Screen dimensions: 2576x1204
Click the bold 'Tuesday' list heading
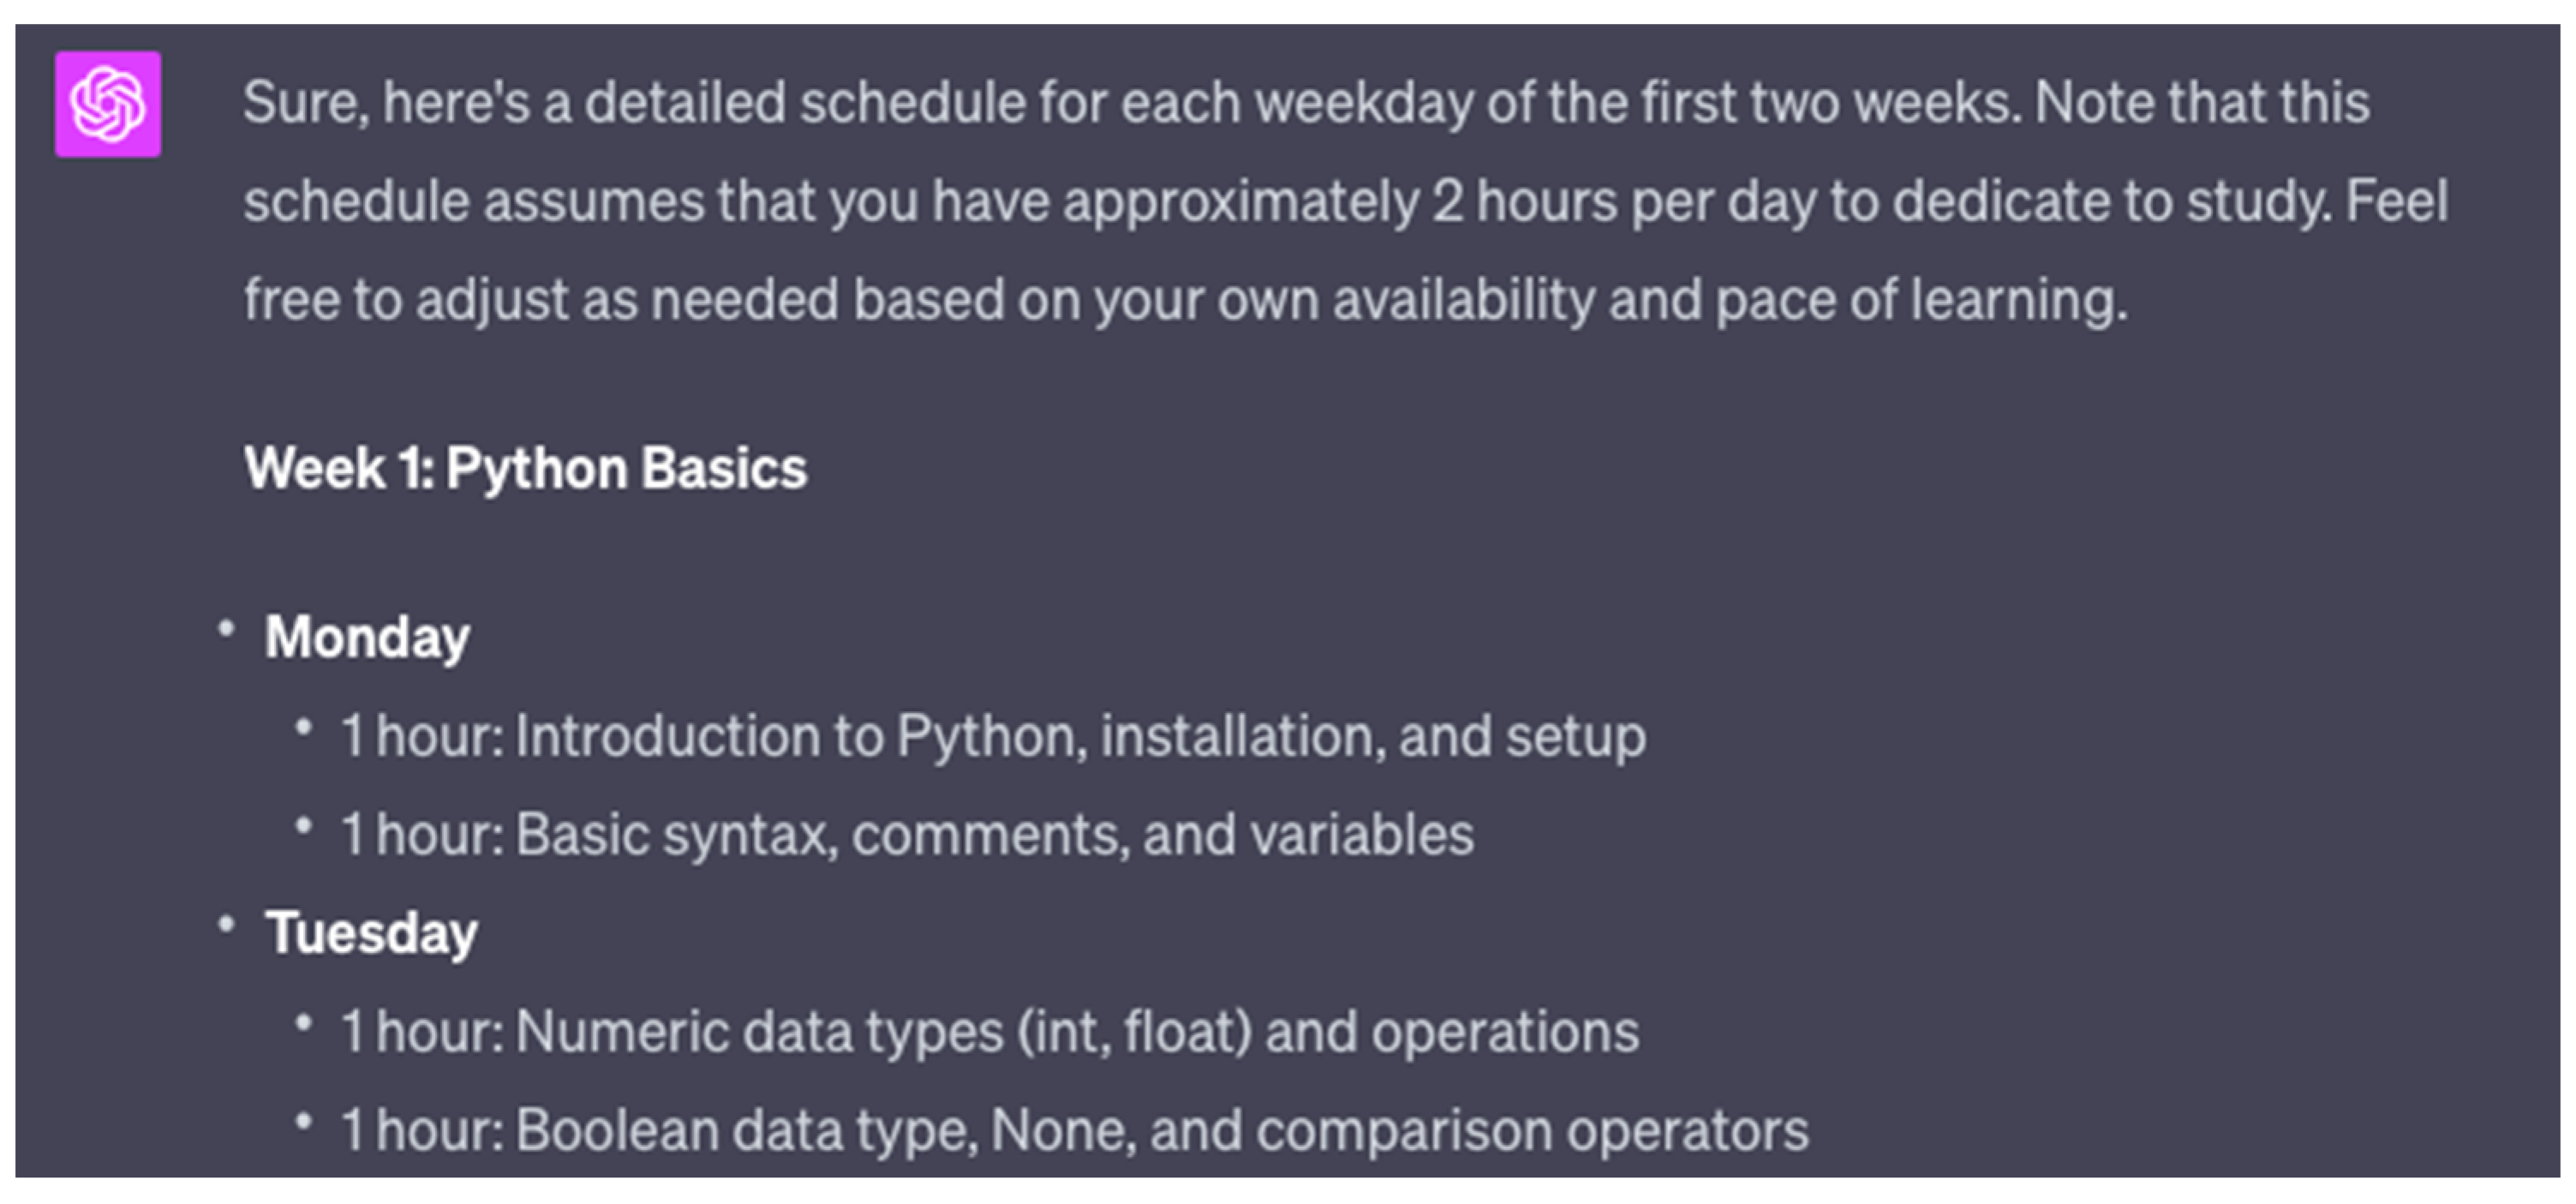(371, 933)
